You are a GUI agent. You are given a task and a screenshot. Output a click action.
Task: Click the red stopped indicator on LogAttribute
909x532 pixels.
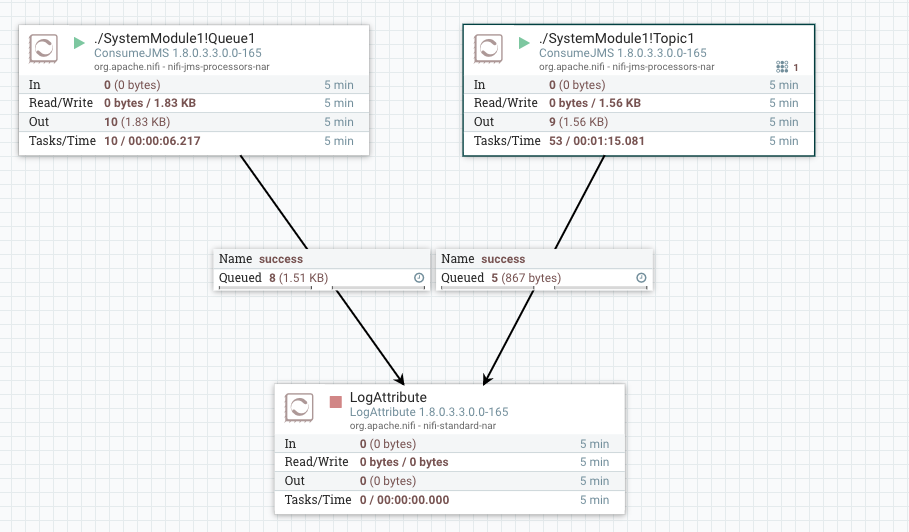(x=336, y=402)
